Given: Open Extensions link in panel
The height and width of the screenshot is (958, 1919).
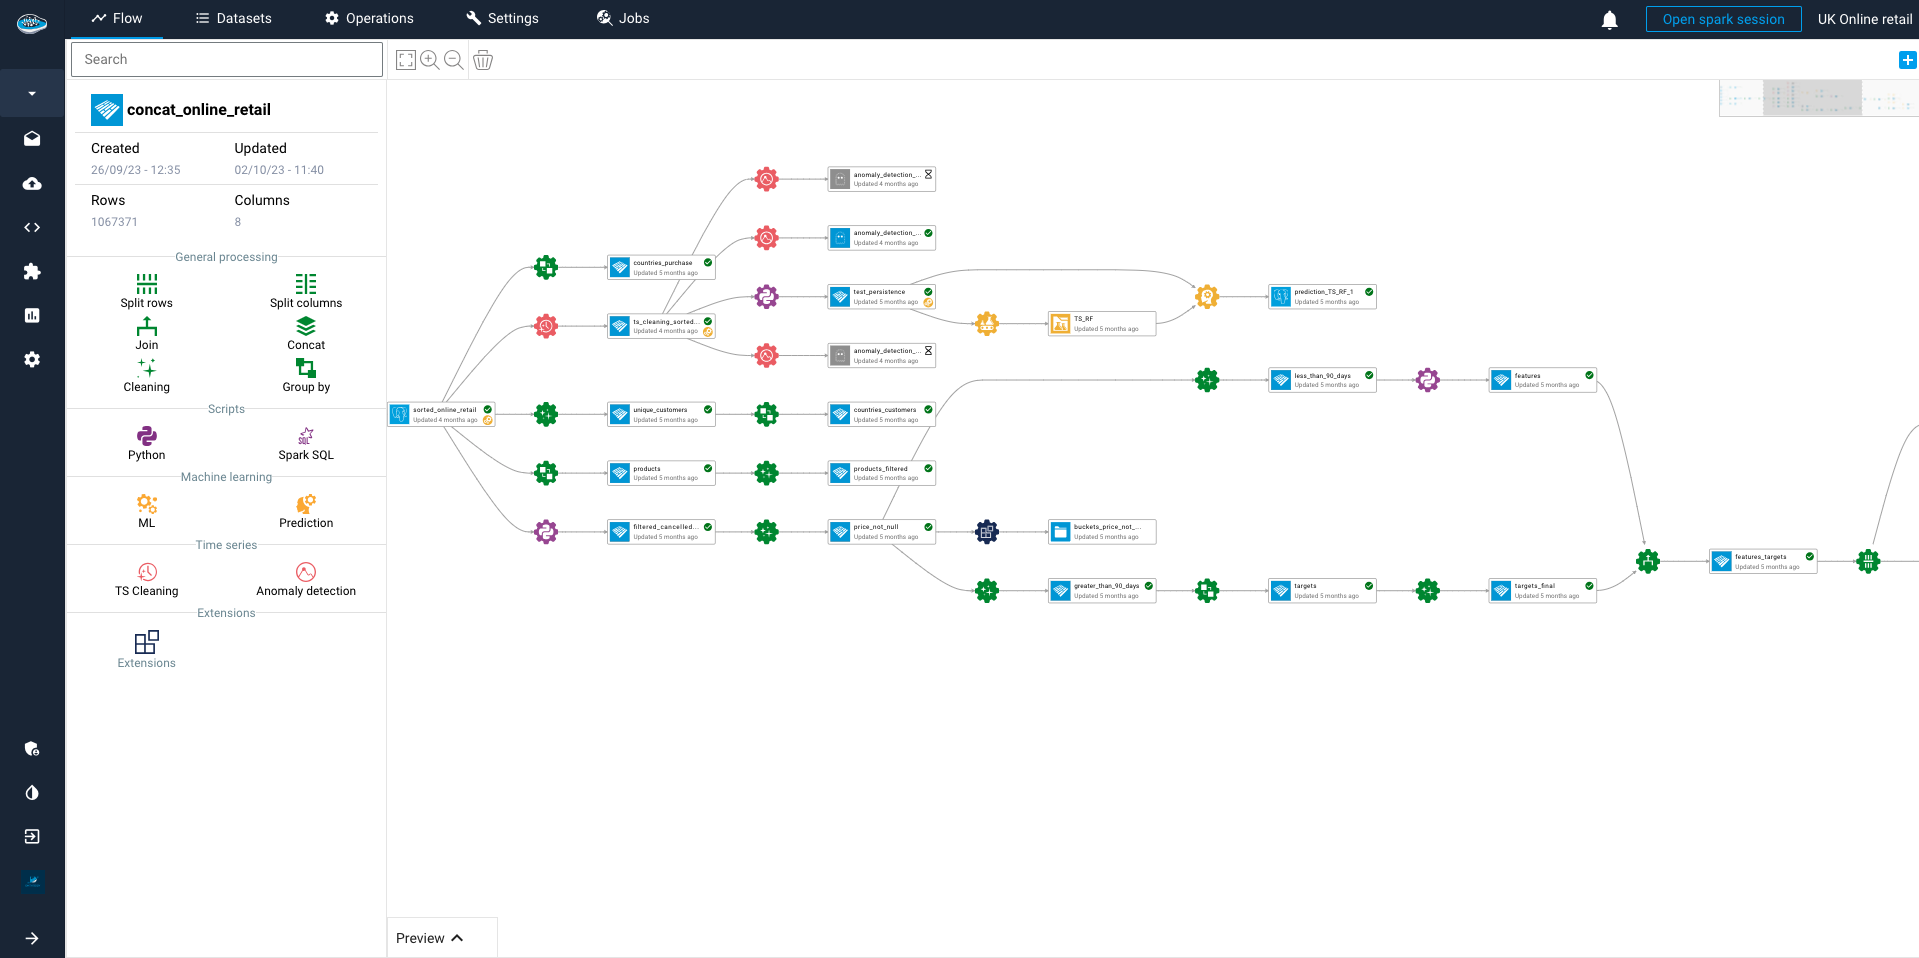Looking at the screenshot, I should coord(147,649).
